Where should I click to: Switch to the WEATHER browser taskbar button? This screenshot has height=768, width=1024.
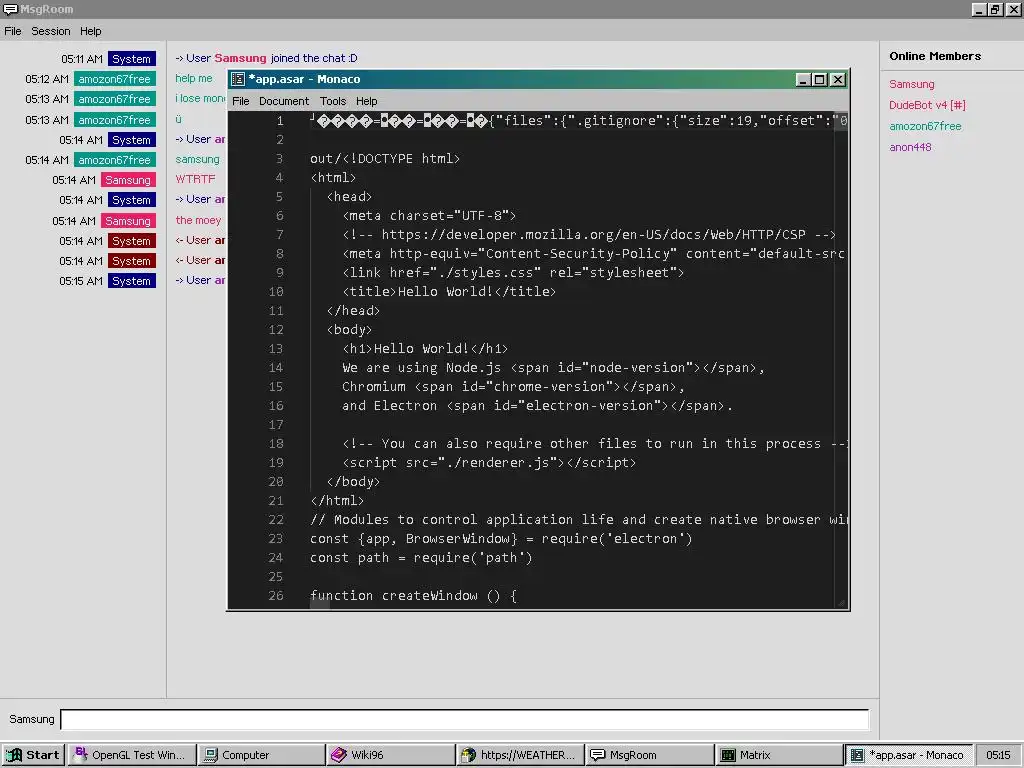coord(520,755)
